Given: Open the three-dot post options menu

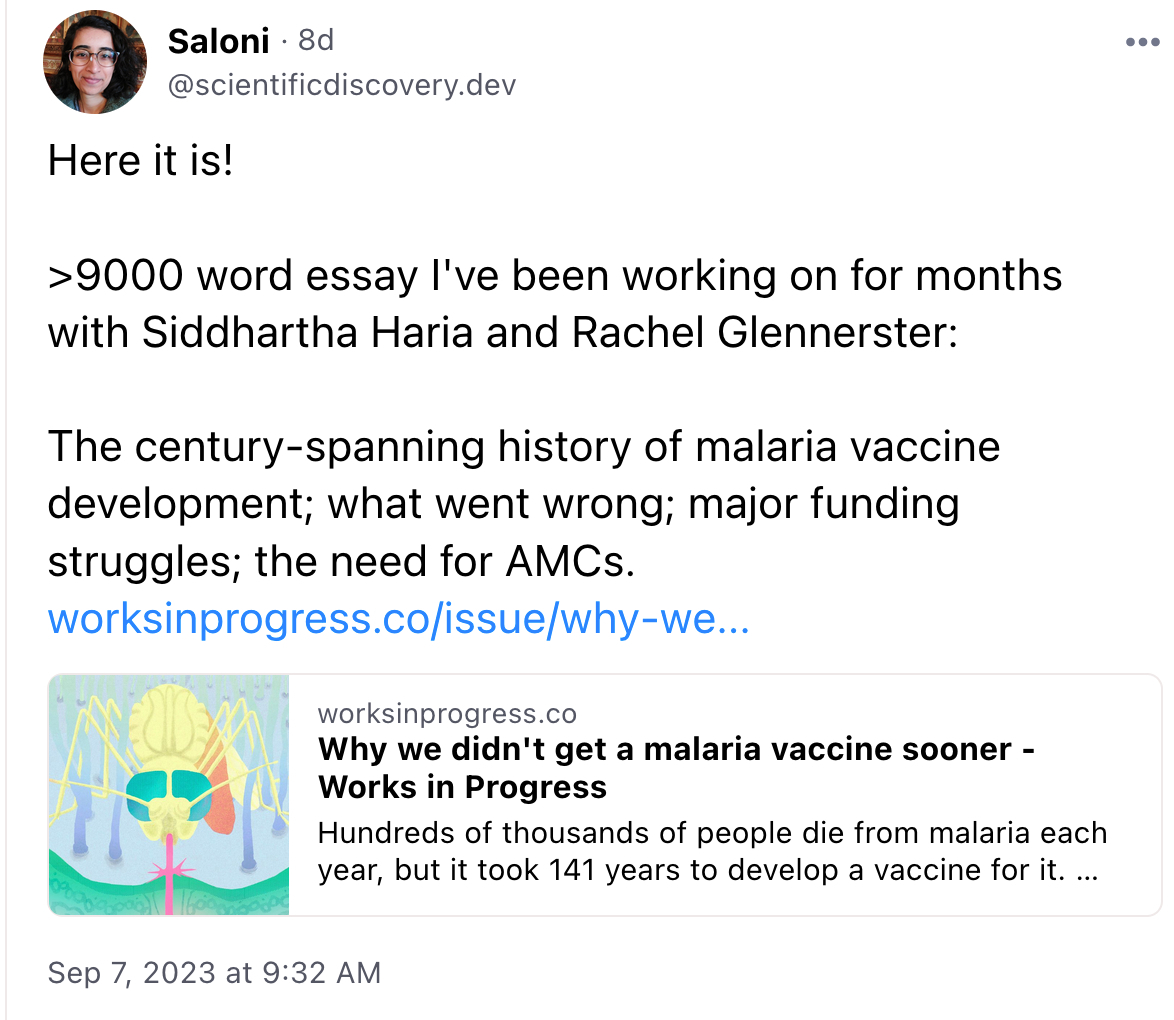Looking at the screenshot, I should click(1141, 42).
